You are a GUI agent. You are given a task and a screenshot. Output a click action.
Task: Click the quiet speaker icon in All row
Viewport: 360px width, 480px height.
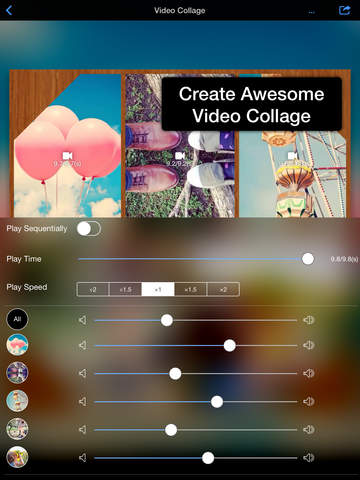click(x=83, y=320)
